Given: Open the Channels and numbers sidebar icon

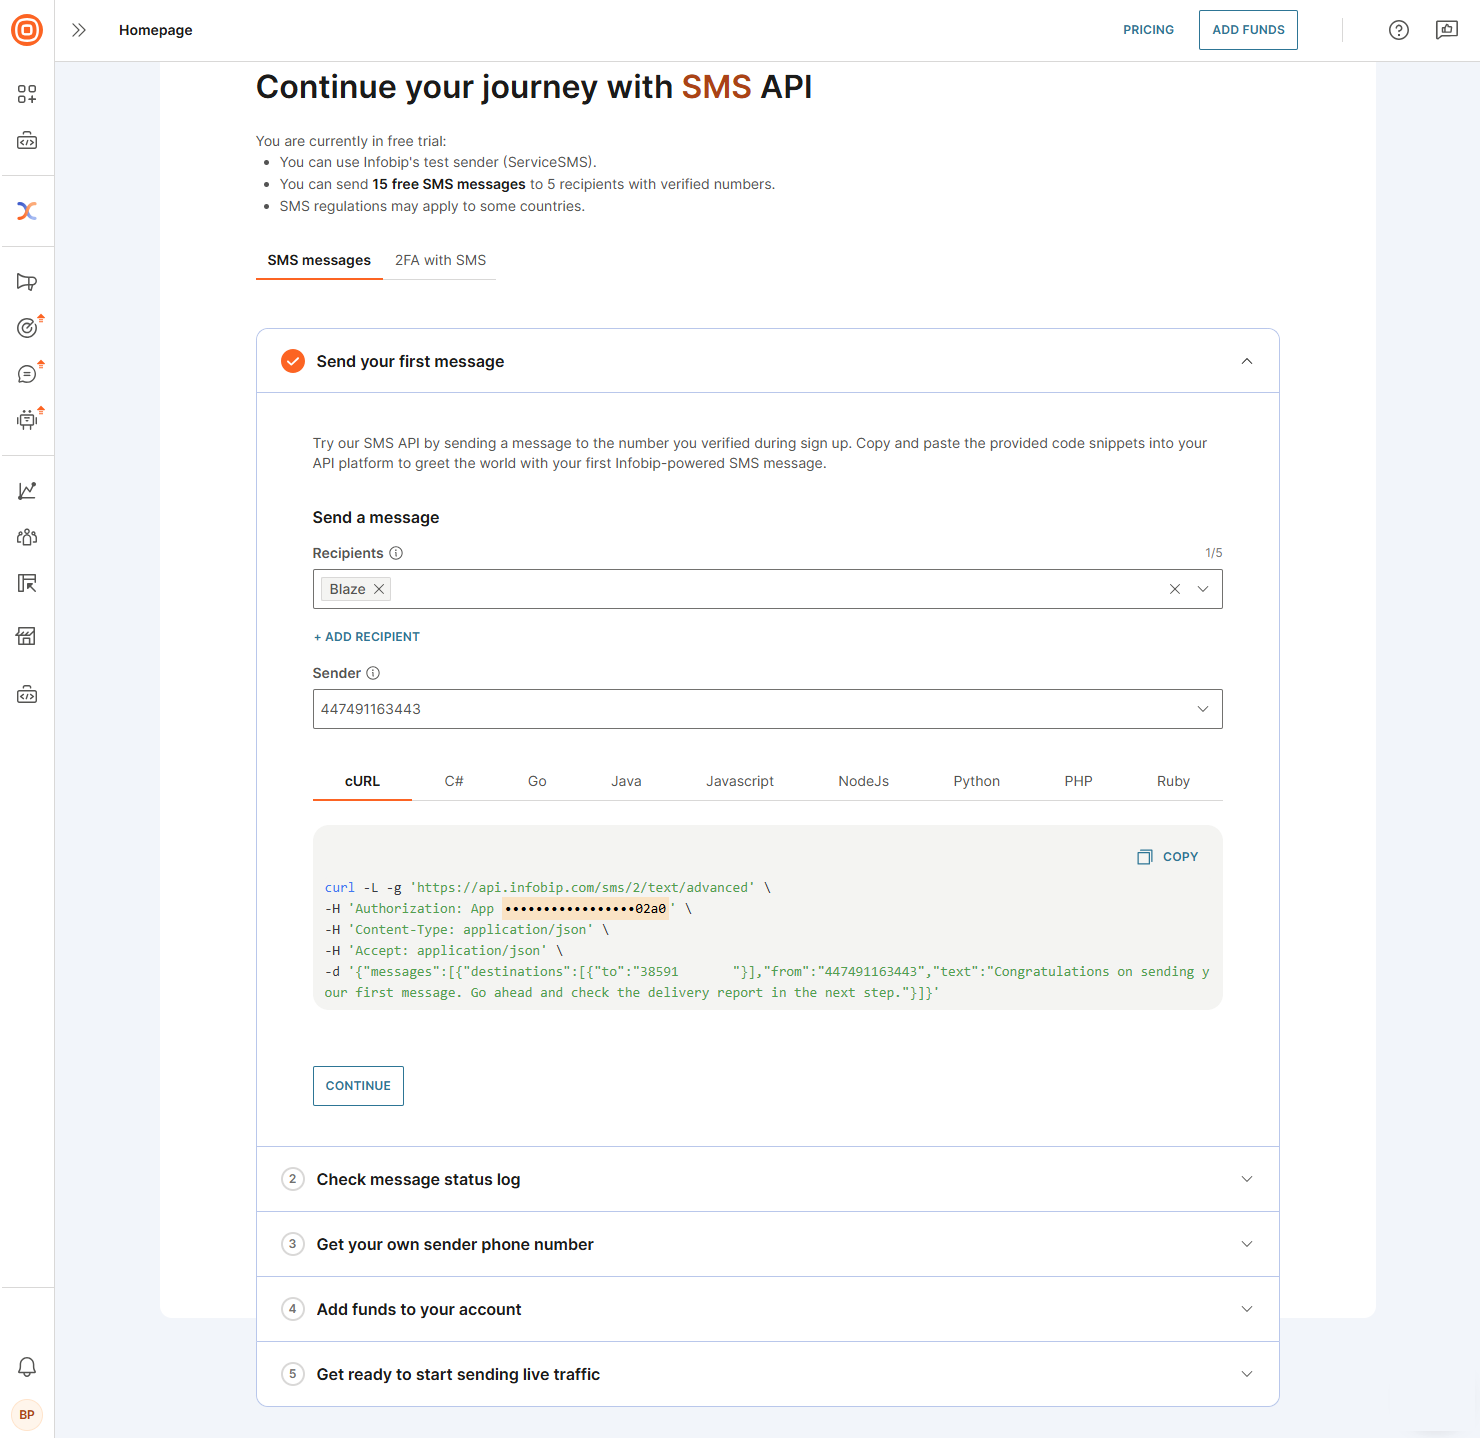Looking at the screenshot, I should pyautogui.click(x=27, y=583).
